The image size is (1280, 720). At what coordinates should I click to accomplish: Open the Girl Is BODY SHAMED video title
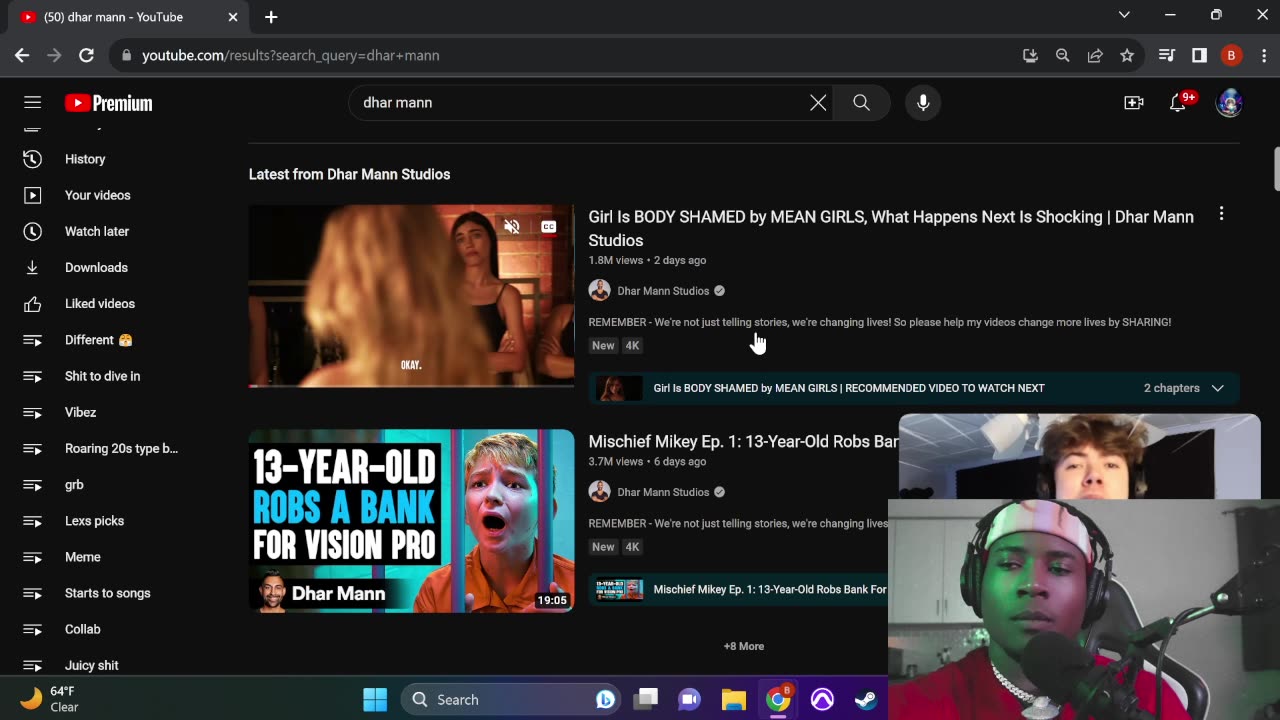(891, 228)
